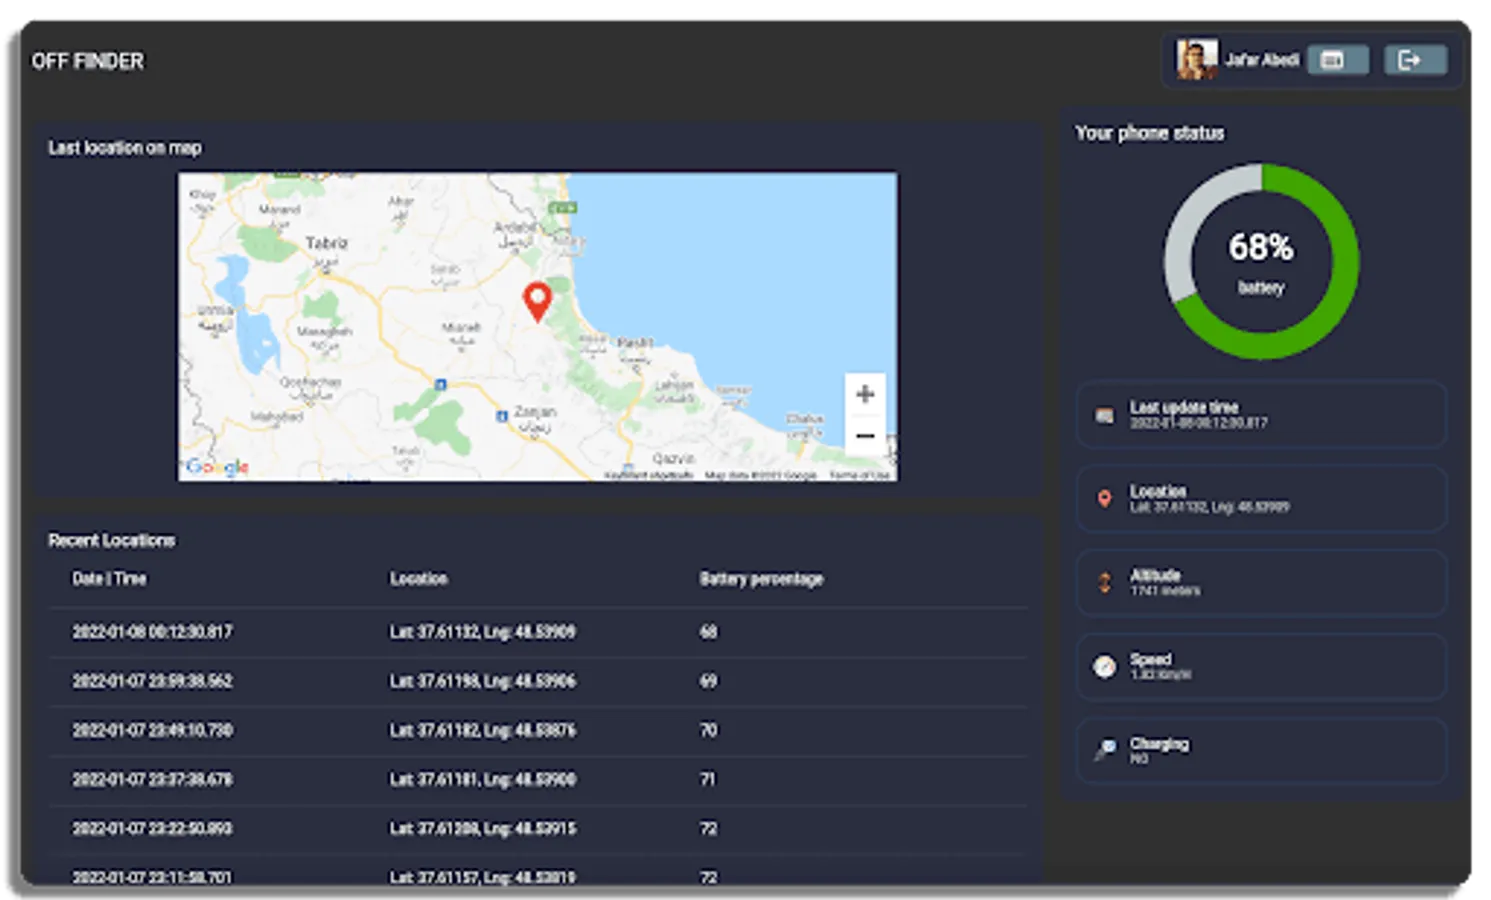
Task: Click the Last location on map heading
Action: click(124, 148)
